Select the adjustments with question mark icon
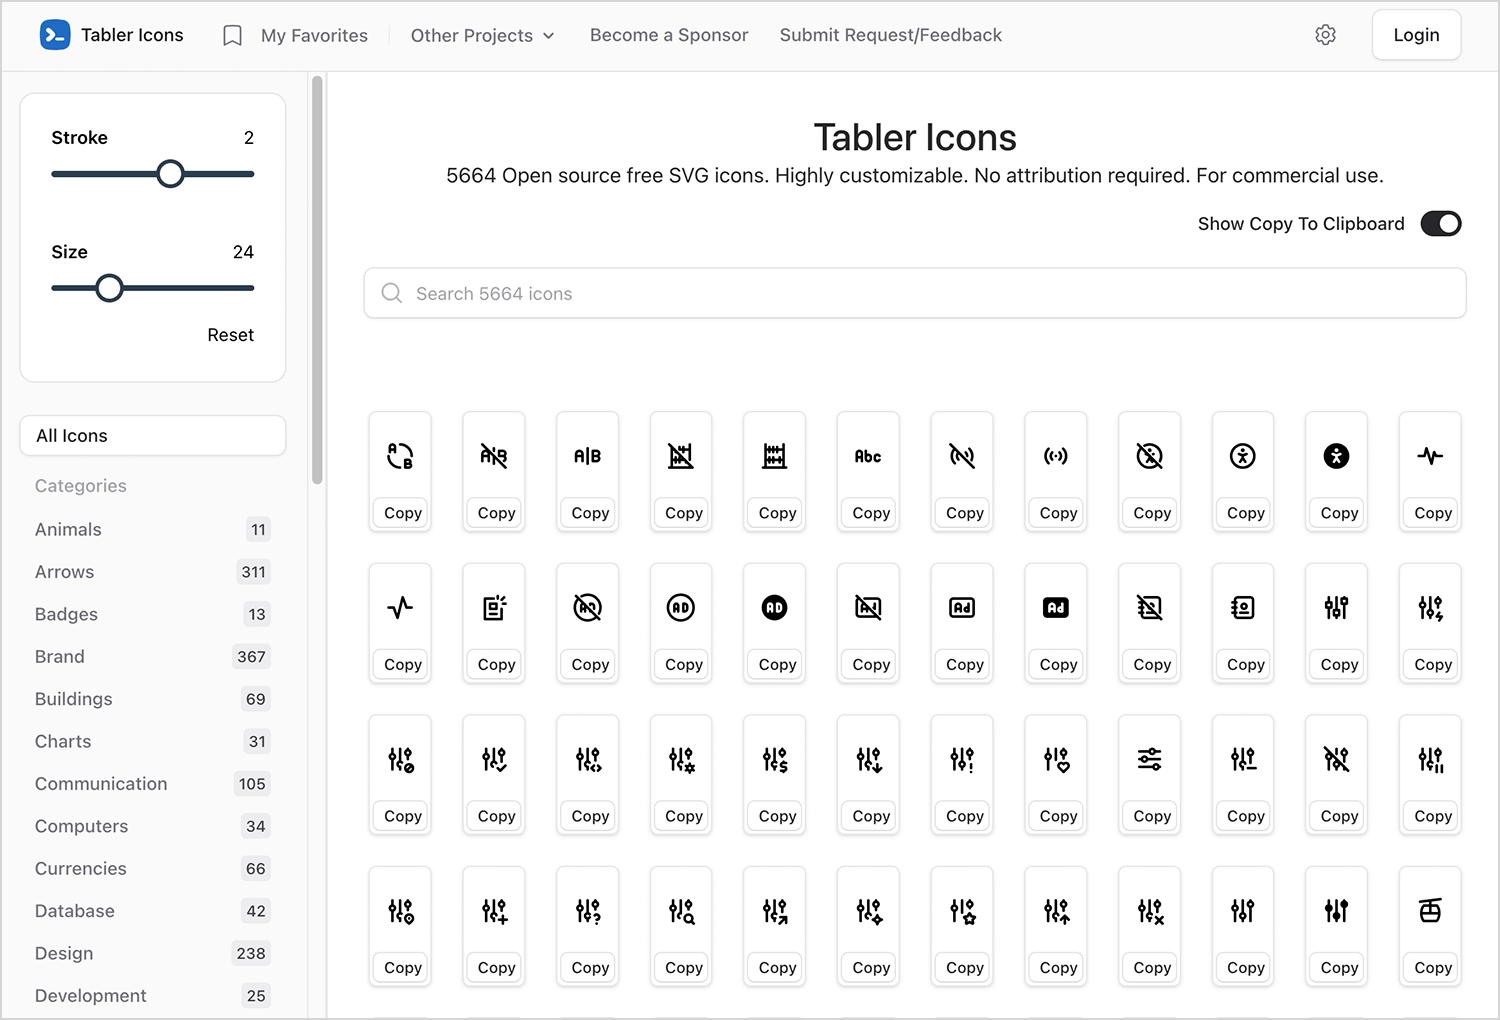The height and width of the screenshot is (1020, 1500). (x=588, y=911)
